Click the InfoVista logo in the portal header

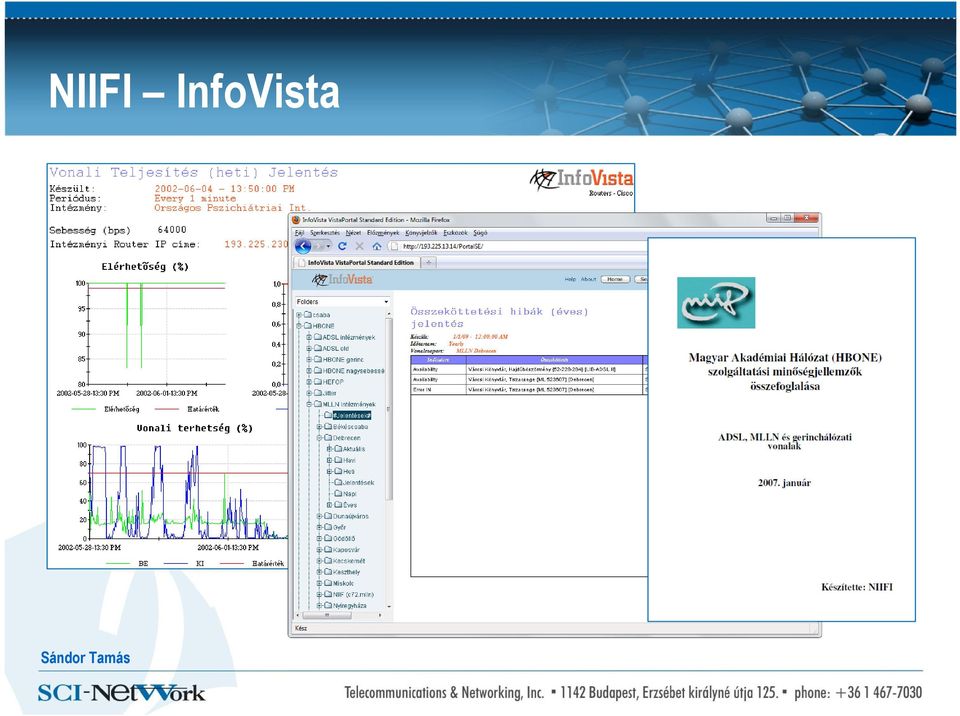click(342, 279)
